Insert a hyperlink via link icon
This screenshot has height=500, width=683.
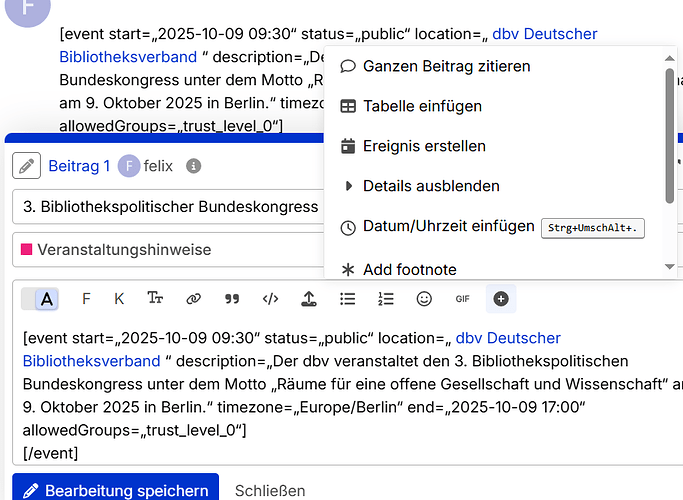(x=193, y=299)
